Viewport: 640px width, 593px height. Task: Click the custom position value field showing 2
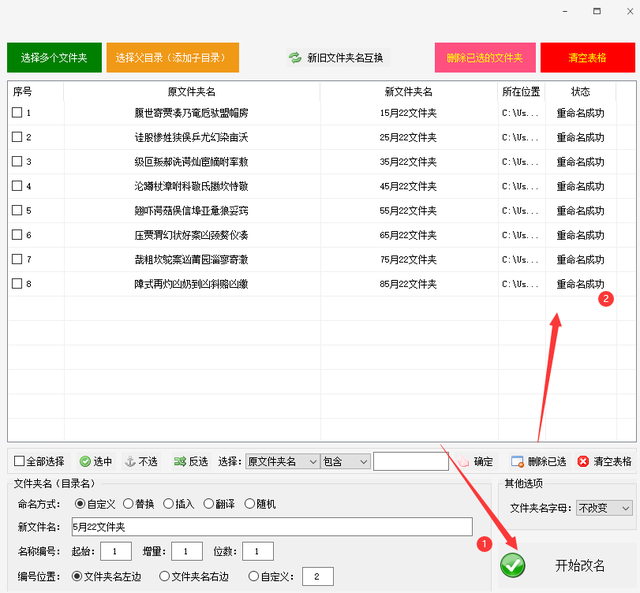coord(318,576)
